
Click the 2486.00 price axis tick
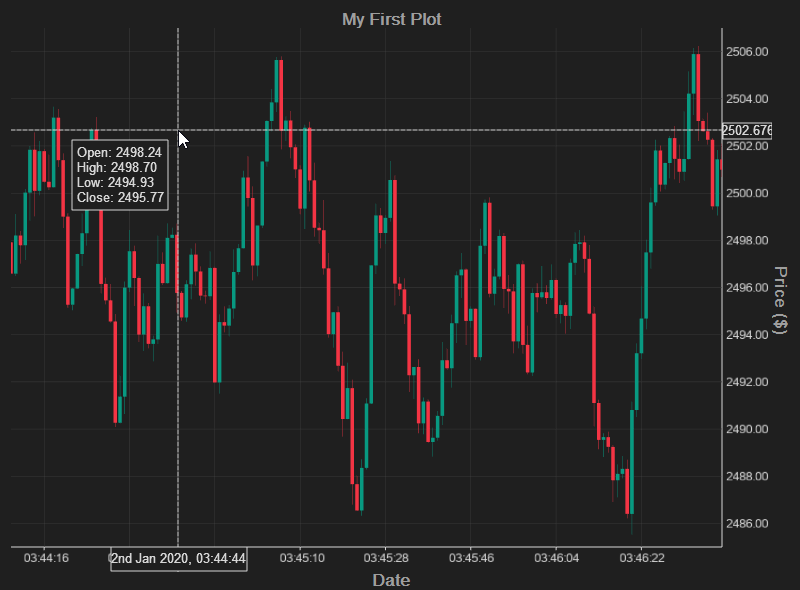(x=747, y=524)
